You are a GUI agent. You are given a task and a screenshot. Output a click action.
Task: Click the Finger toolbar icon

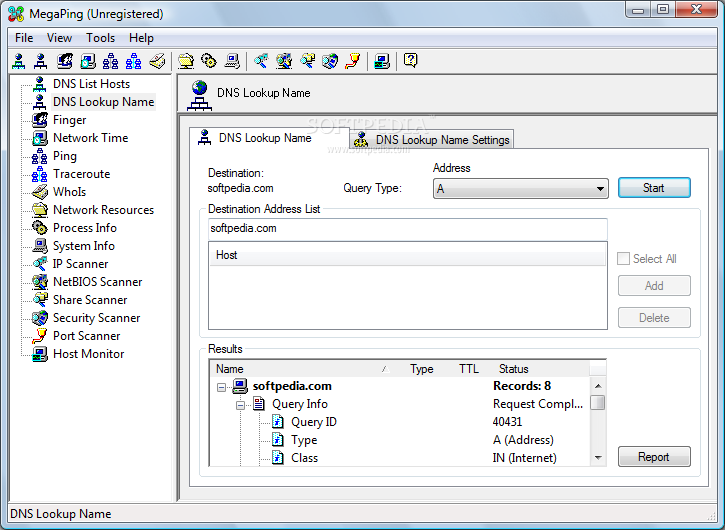tap(65, 61)
